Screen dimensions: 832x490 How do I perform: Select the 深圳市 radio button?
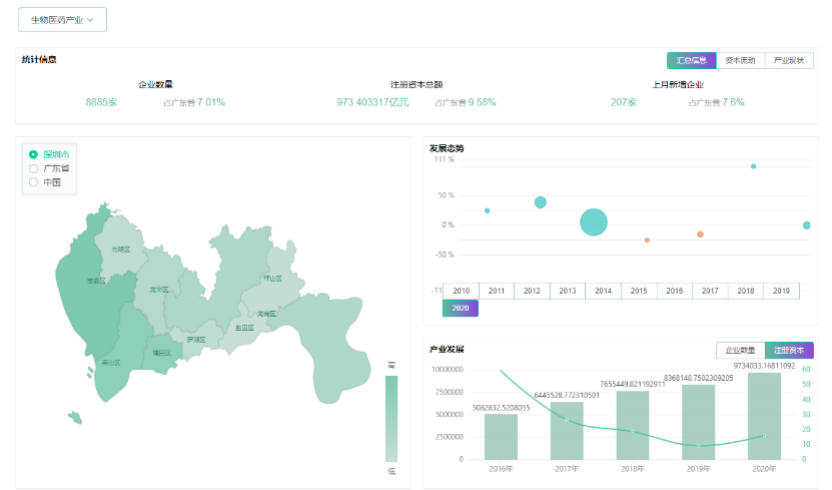[x=34, y=155]
